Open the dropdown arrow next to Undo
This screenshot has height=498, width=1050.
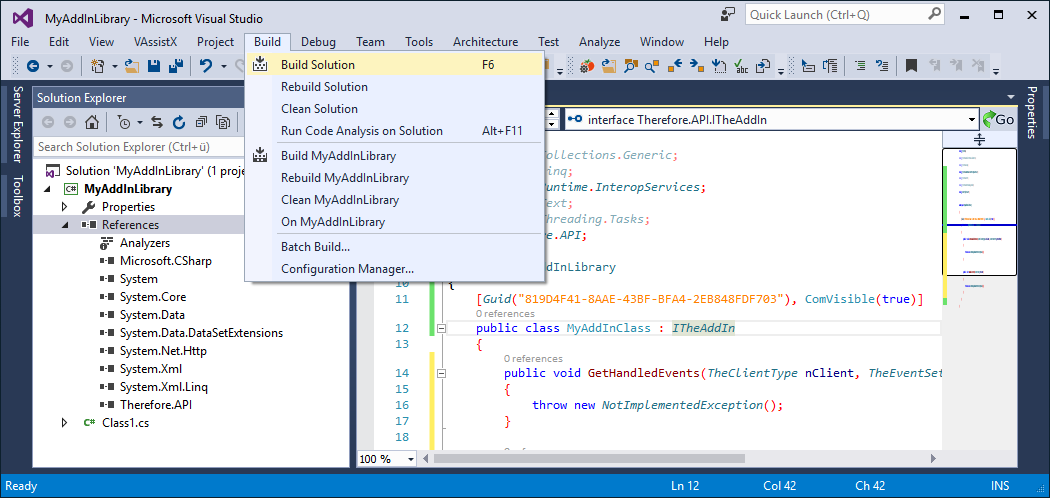(x=224, y=66)
